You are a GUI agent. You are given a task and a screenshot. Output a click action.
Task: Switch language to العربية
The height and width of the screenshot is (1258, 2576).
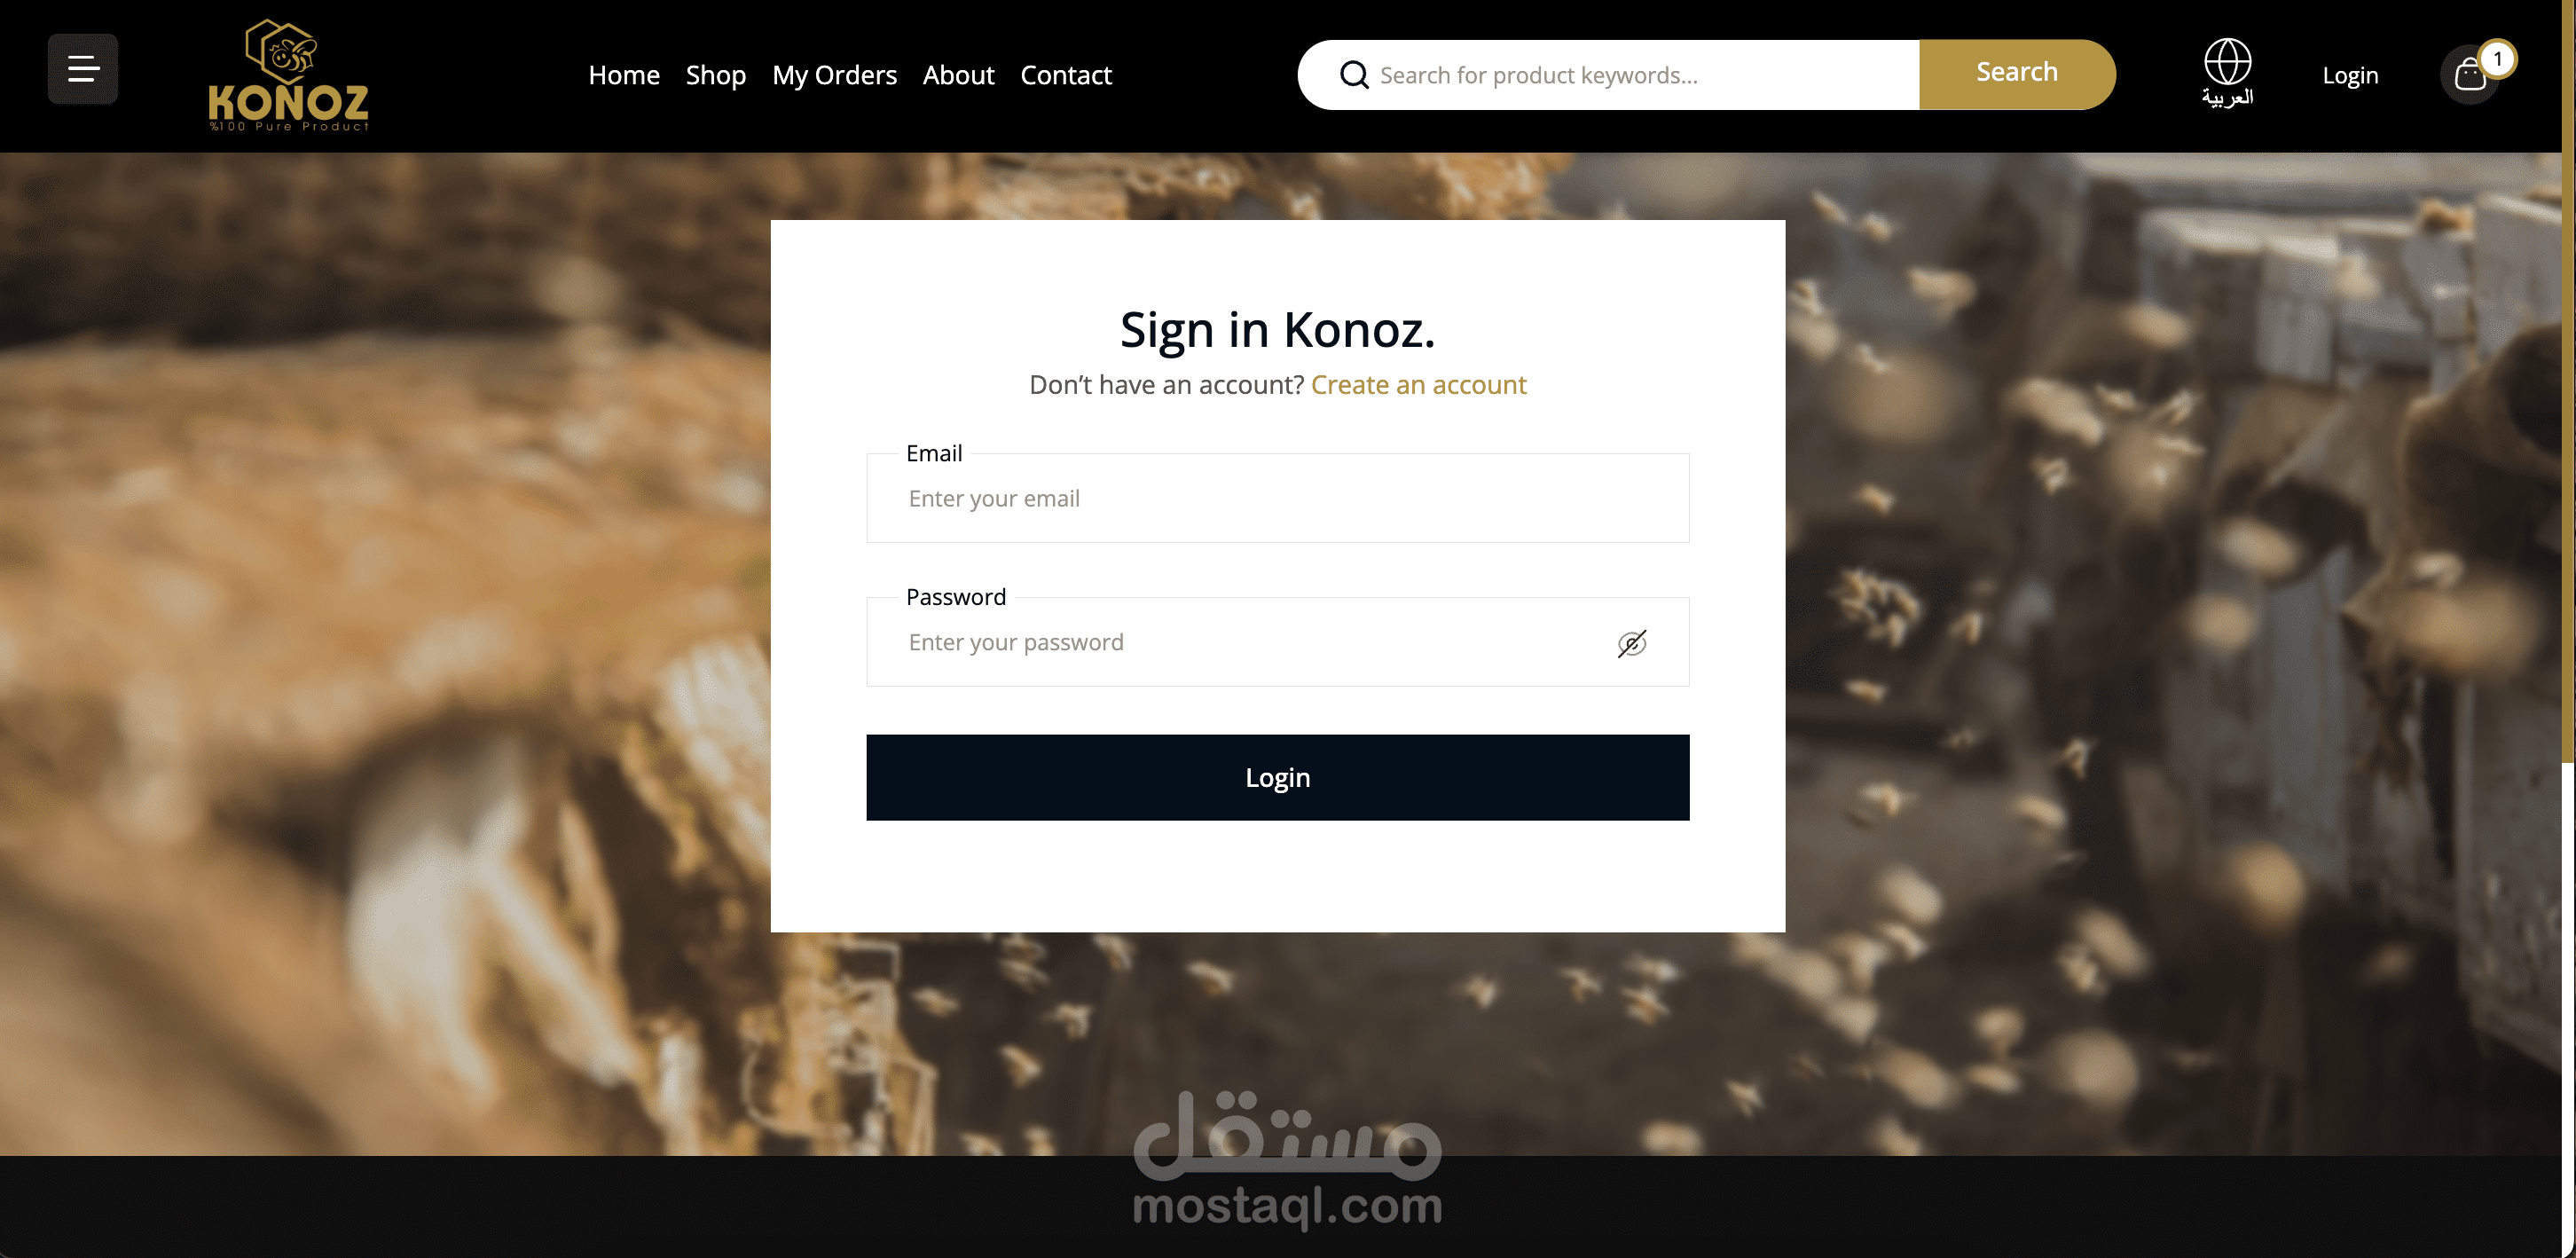tap(2227, 97)
